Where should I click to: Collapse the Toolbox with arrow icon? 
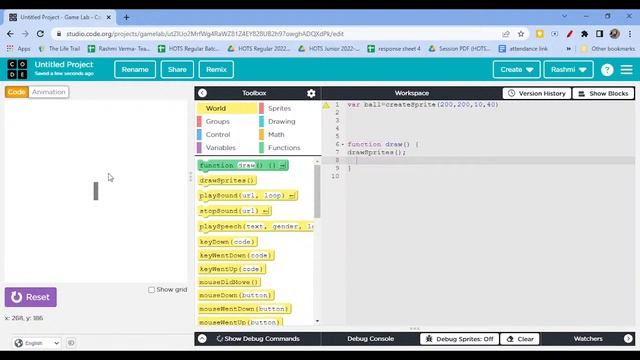point(202,93)
